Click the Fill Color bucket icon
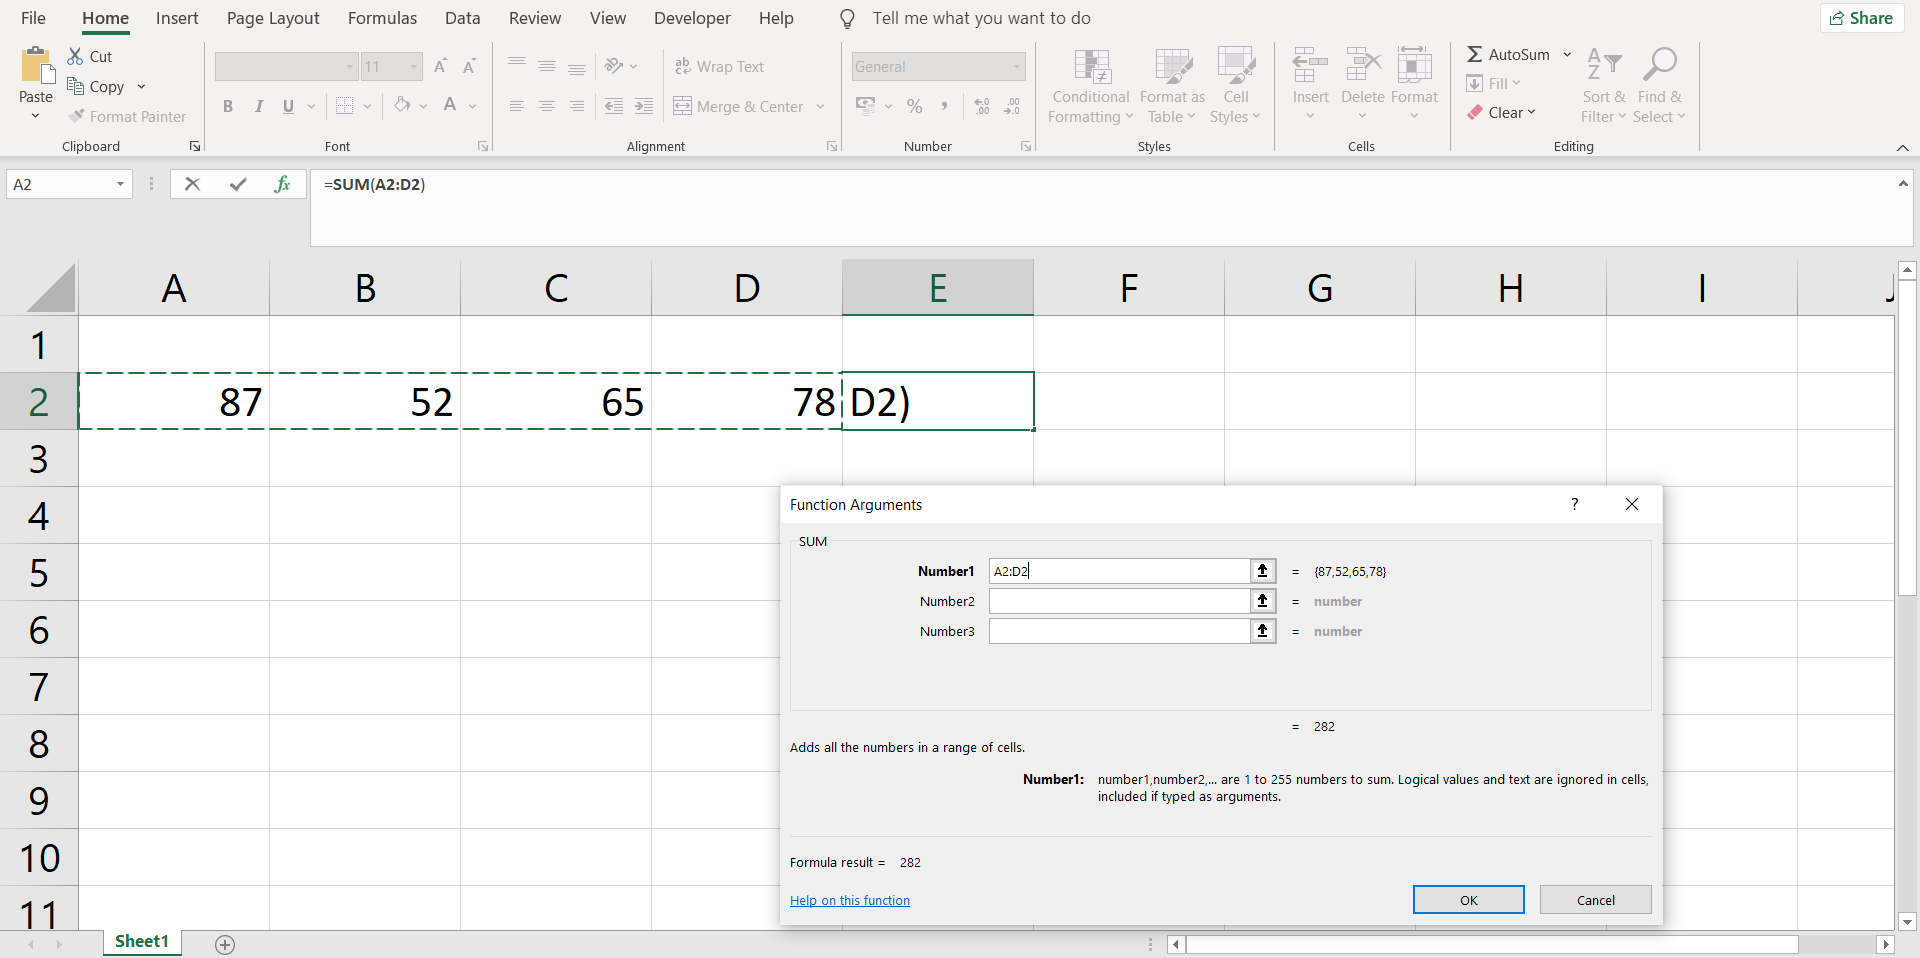Image resolution: width=1920 pixels, height=958 pixels. 402,105
